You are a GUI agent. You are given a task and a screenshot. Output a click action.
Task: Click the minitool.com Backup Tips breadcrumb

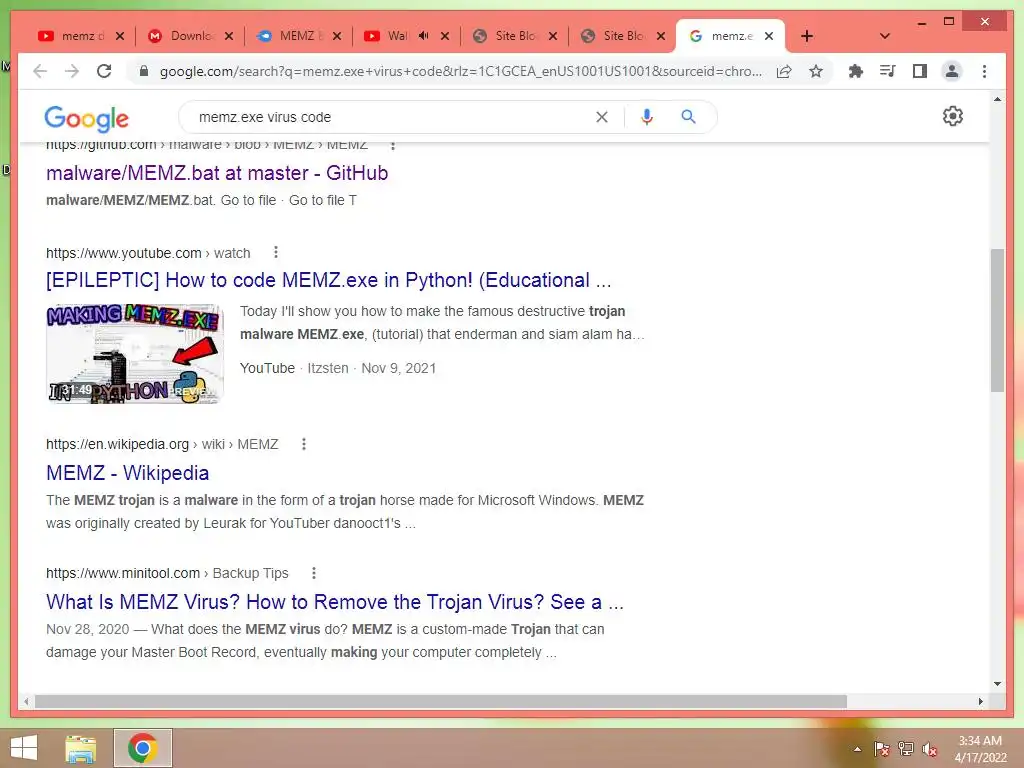[x=167, y=573]
